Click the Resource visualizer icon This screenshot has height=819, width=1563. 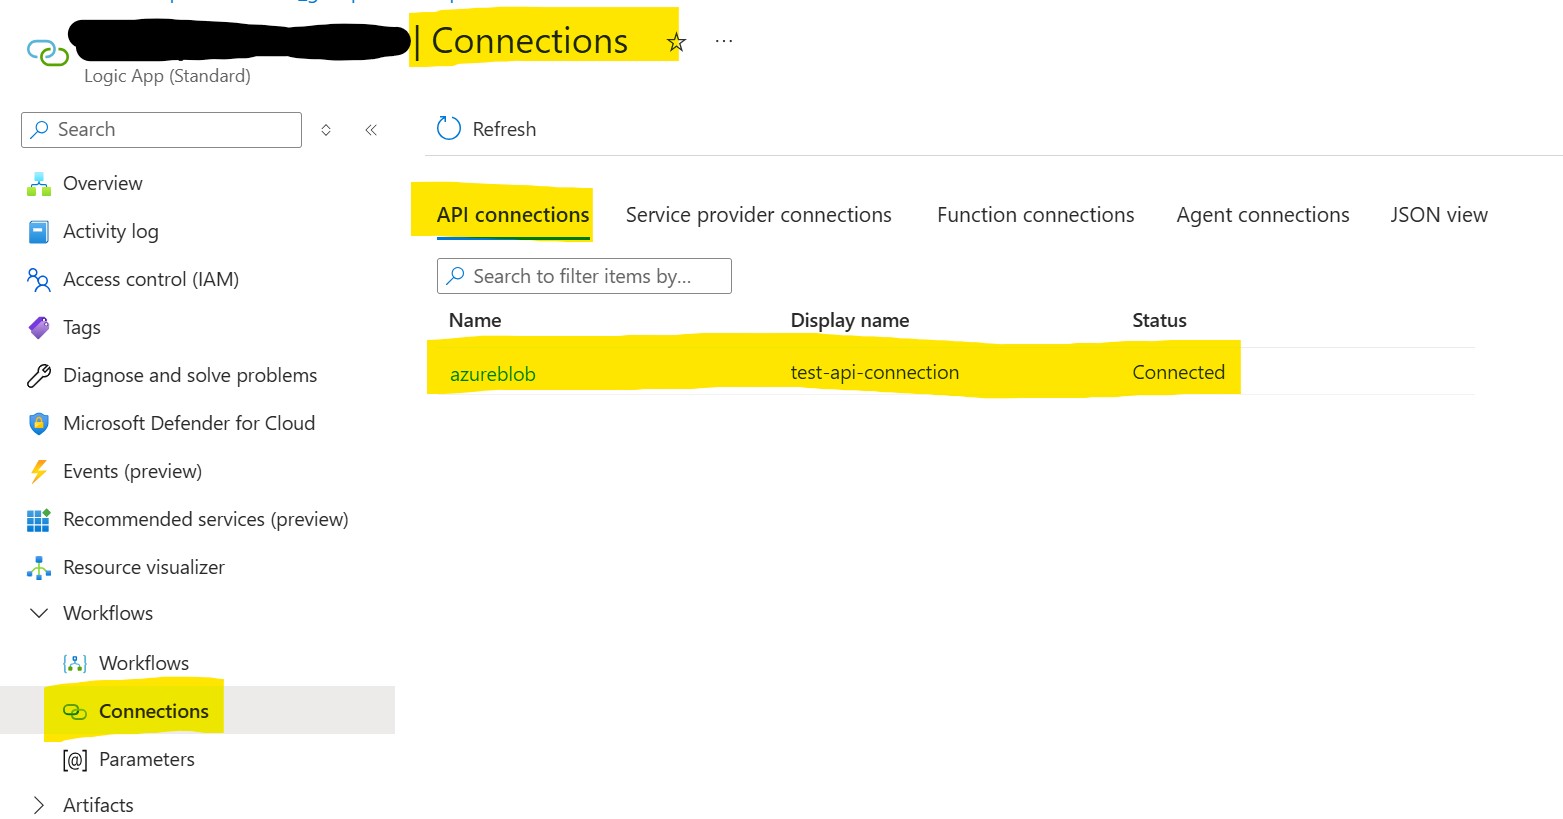point(38,568)
